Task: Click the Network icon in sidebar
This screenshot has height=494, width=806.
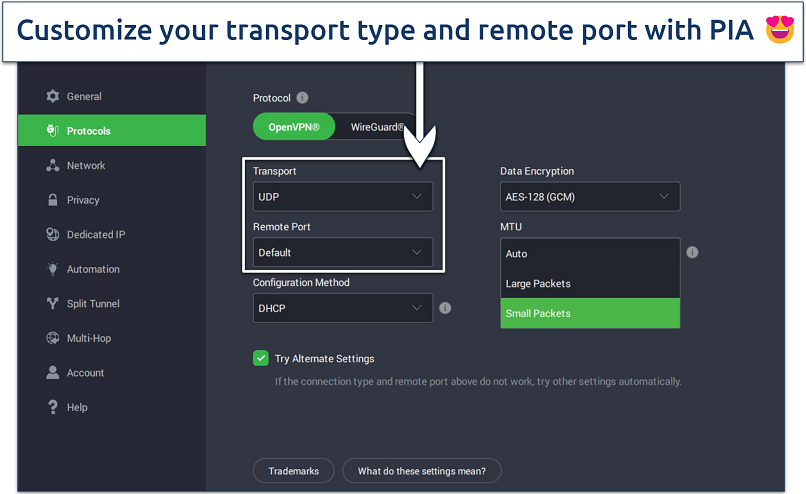Action: pyautogui.click(x=53, y=165)
